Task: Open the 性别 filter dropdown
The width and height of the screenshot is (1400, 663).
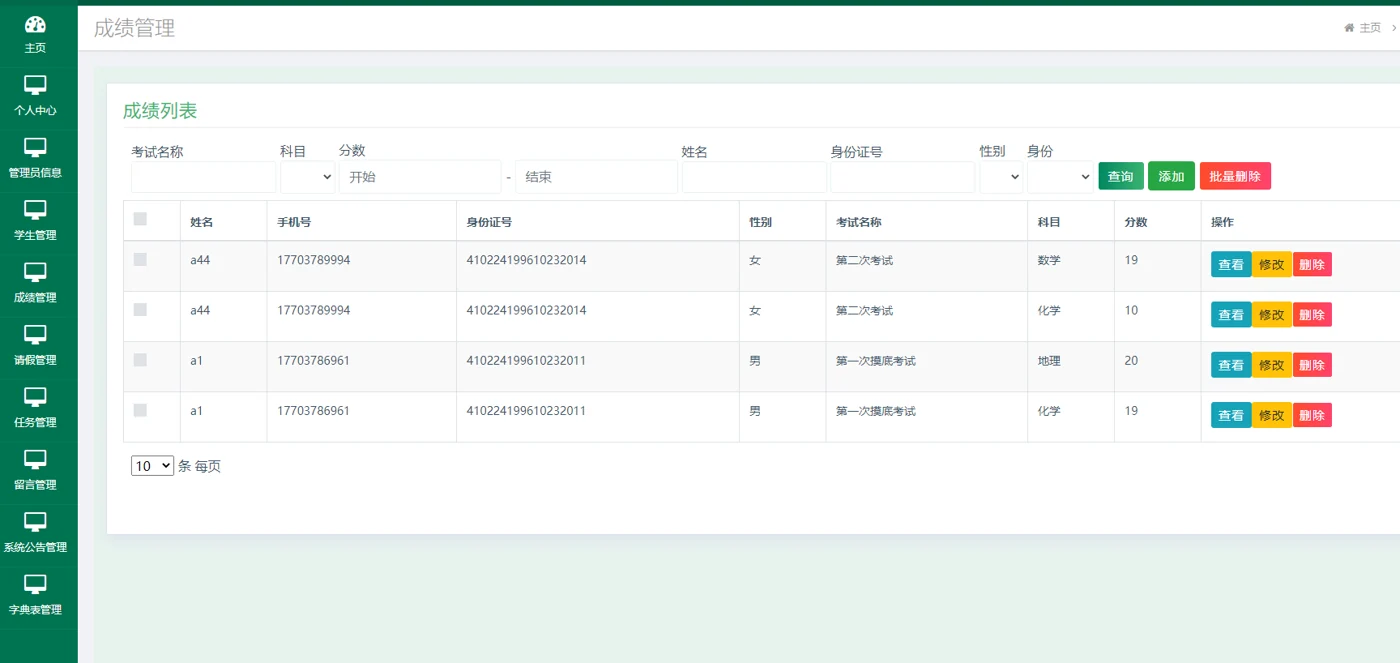Action: pyautogui.click(x=1001, y=177)
